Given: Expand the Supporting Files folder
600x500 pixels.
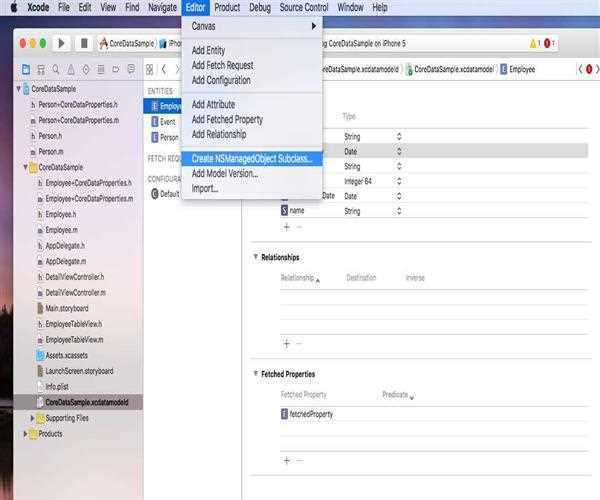Looking at the screenshot, I should [28, 417].
